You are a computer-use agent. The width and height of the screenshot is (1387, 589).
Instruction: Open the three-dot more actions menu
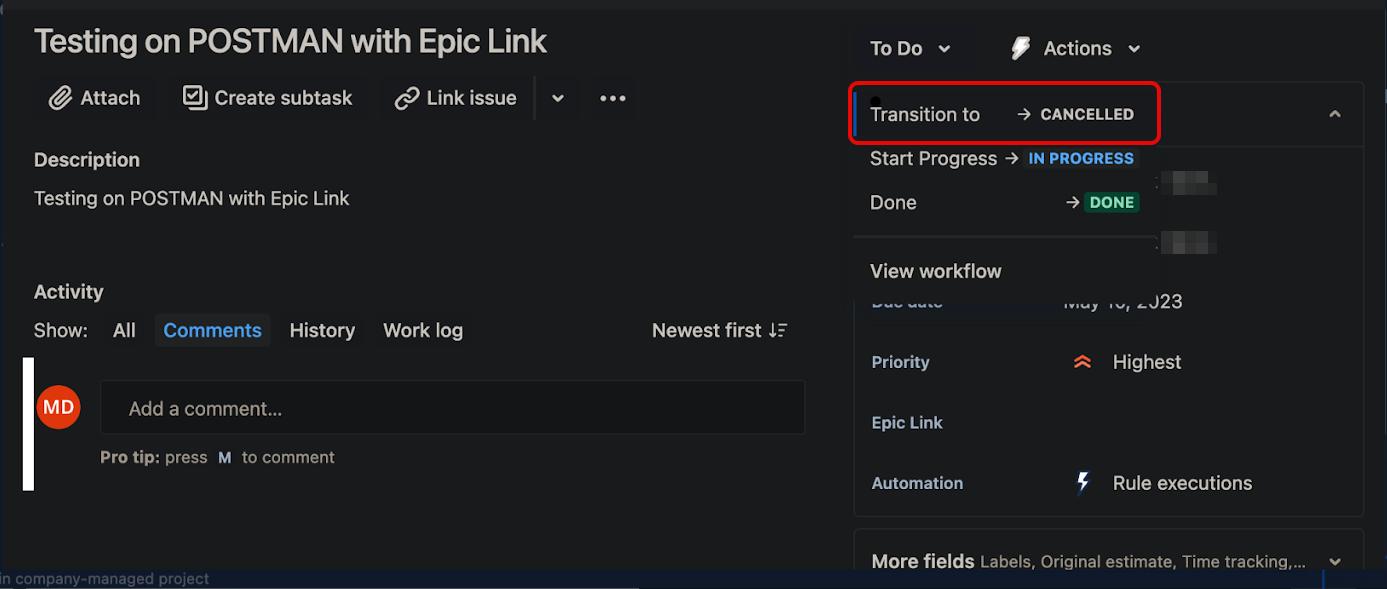point(613,98)
